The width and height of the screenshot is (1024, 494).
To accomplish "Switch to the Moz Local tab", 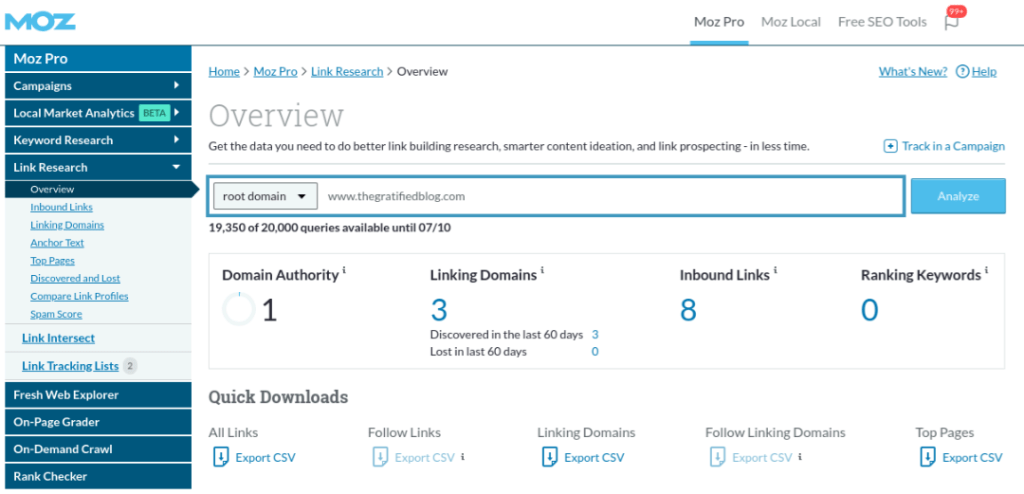I will [x=791, y=22].
